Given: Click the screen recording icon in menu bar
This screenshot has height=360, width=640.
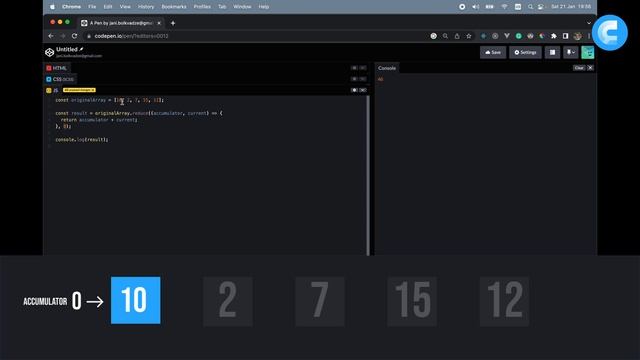Looking at the screenshot, I should pyautogui.click(x=462, y=7).
